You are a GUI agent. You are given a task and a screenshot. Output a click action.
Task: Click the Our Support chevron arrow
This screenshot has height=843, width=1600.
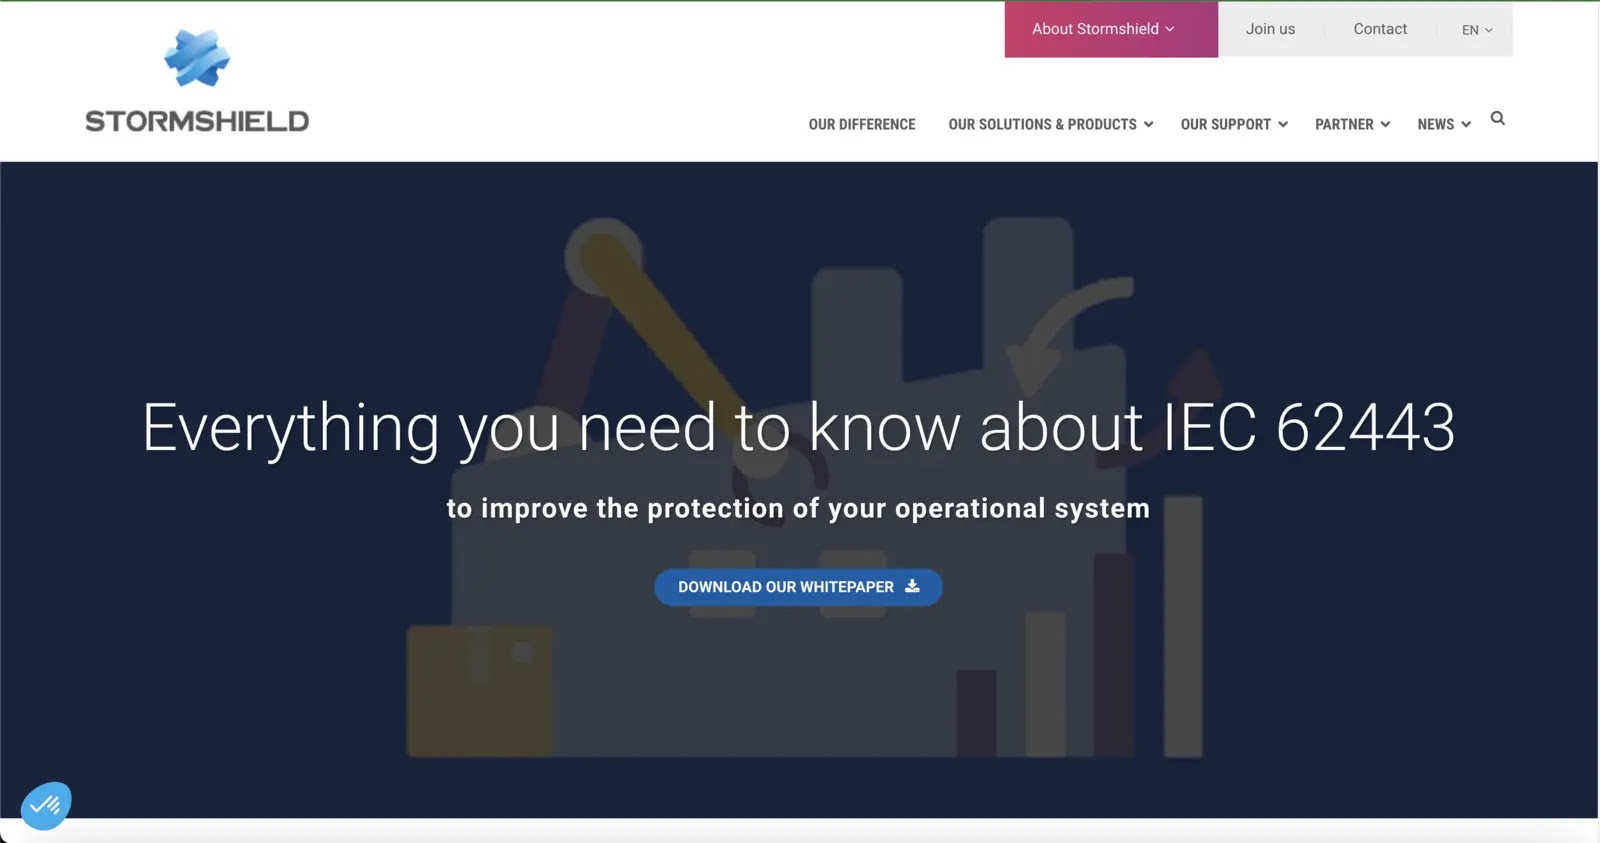tap(1283, 125)
